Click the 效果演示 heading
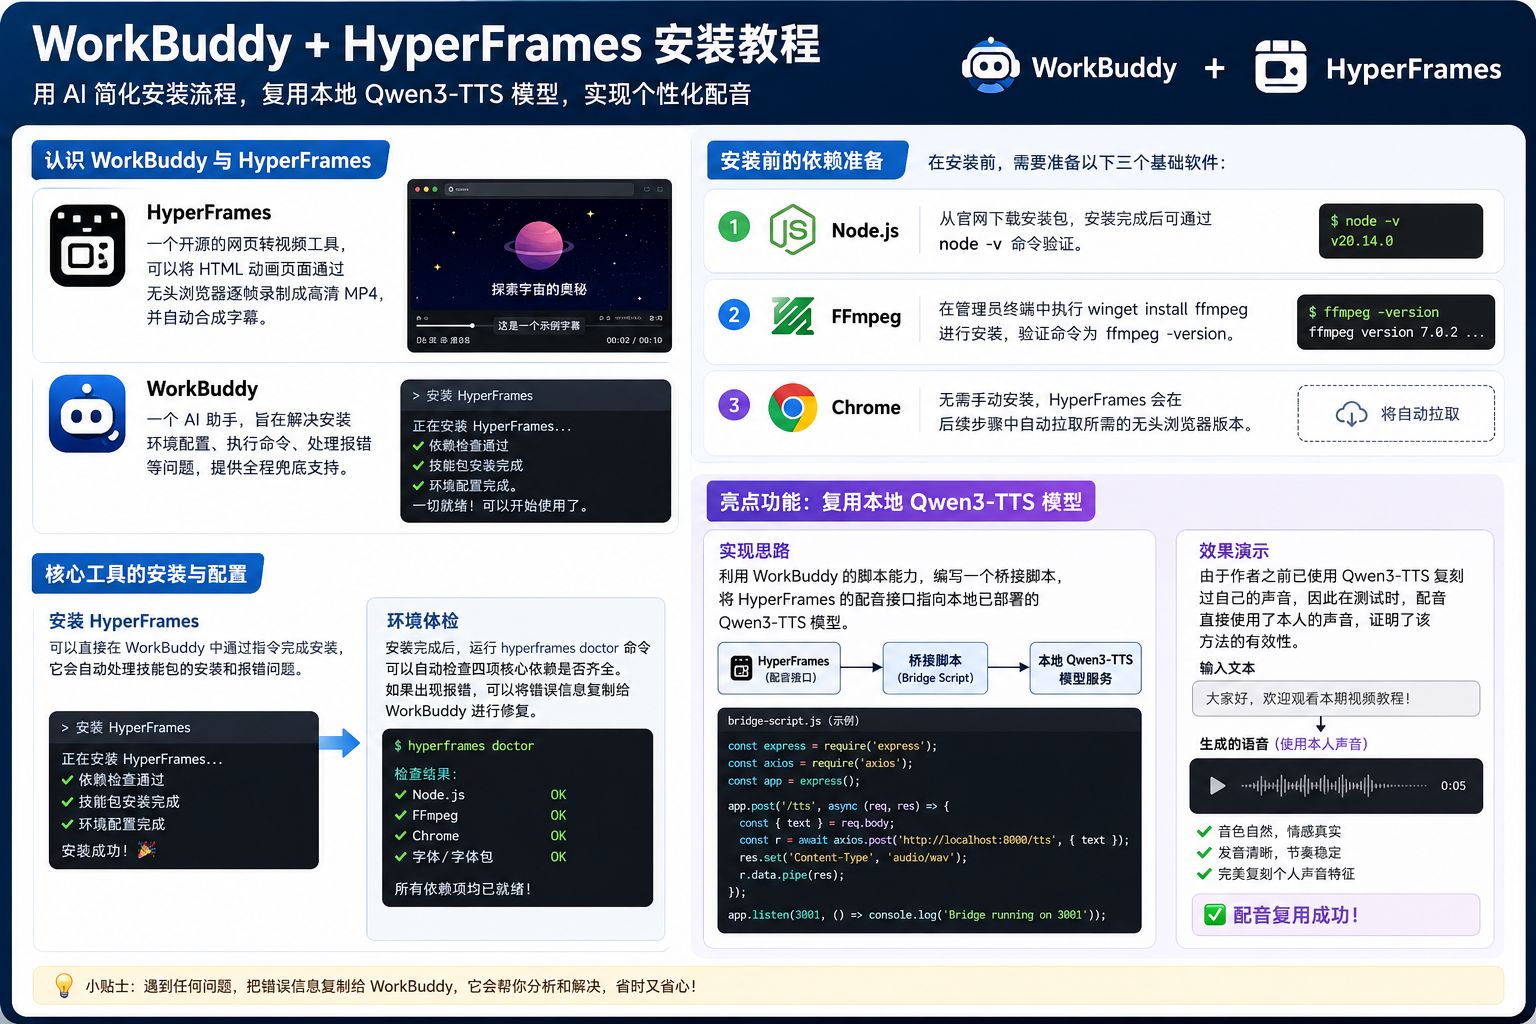1536x1024 pixels. pos(1233,550)
